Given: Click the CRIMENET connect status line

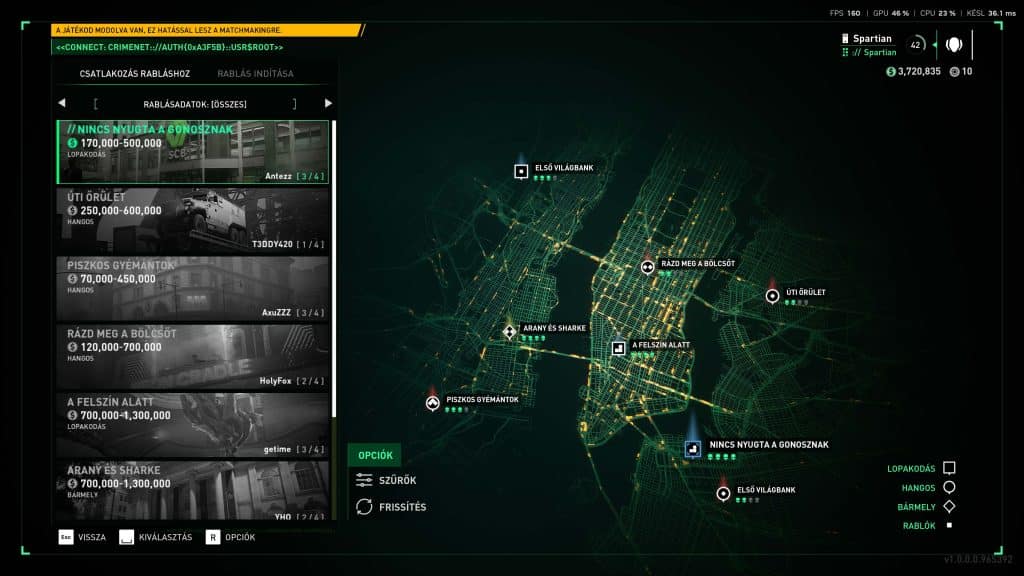Looking at the screenshot, I should click(x=170, y=47).
